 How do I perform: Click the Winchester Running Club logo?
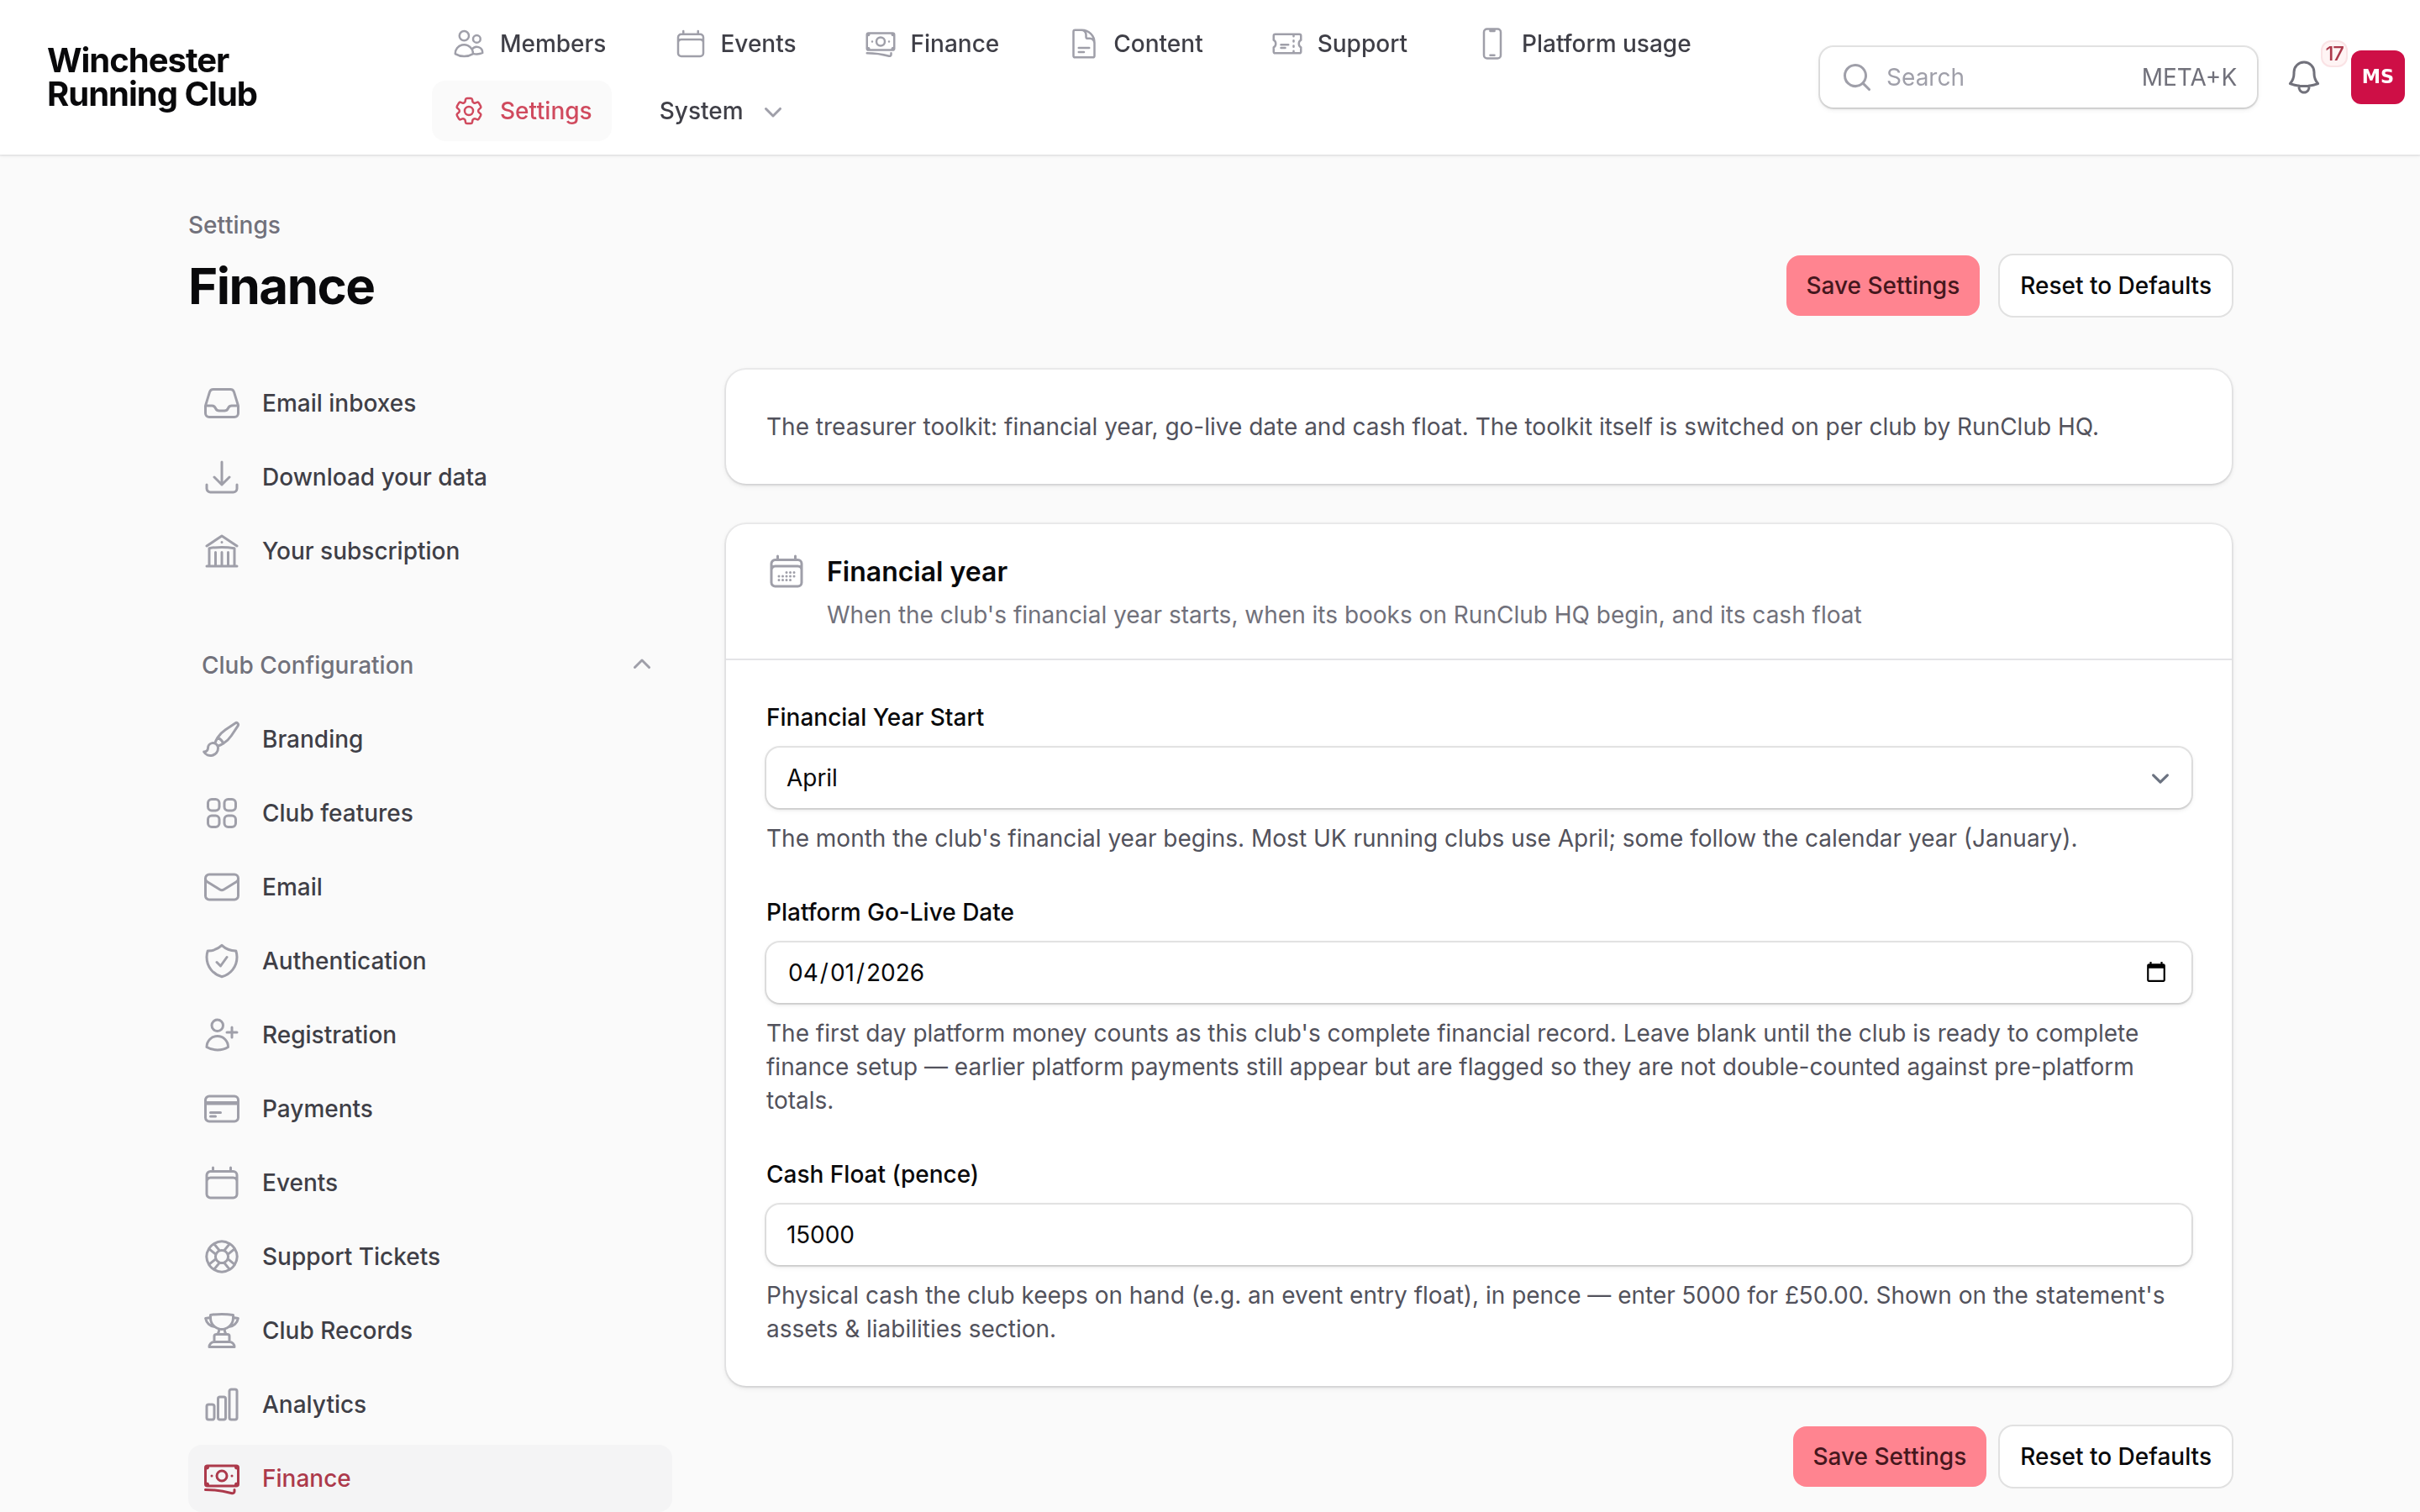(x=152, y=77)
